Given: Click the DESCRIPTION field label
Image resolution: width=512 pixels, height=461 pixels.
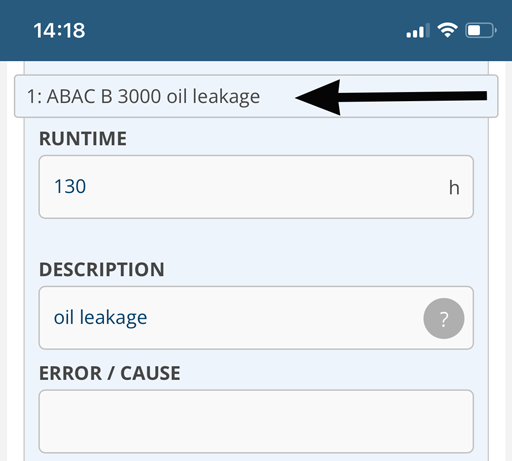Looking at the screenshot, I should point(102,269).
